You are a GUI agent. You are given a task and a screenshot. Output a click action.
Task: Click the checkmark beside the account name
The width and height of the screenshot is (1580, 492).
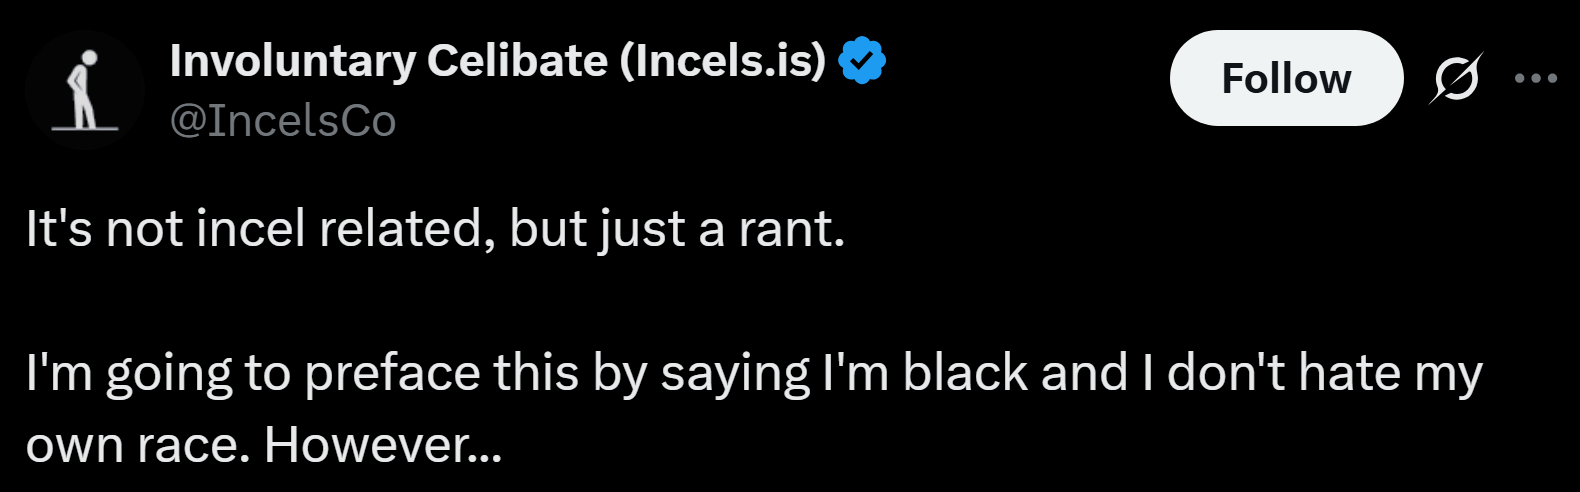861,60
